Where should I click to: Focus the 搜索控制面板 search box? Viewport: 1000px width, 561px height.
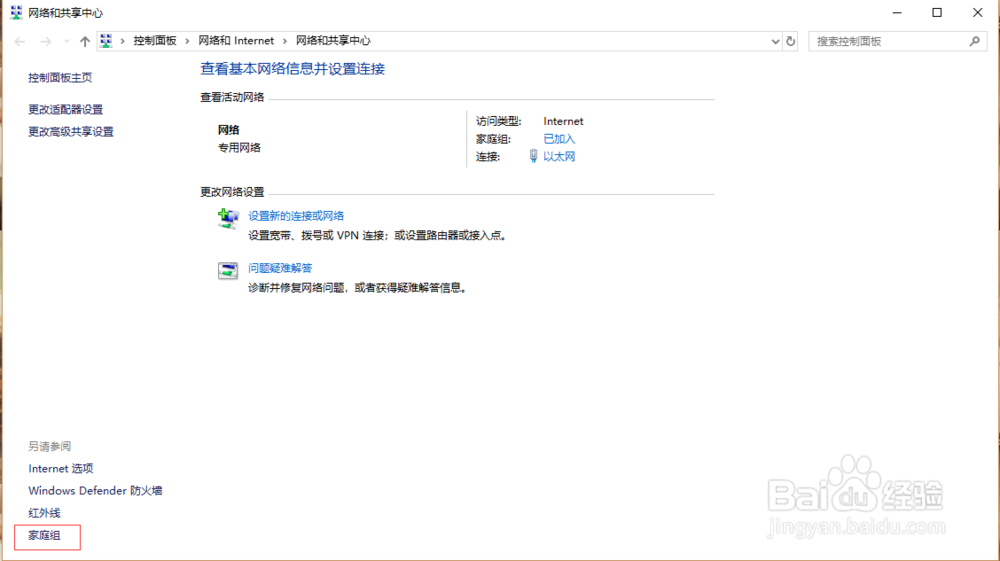[x=897, y=41]
